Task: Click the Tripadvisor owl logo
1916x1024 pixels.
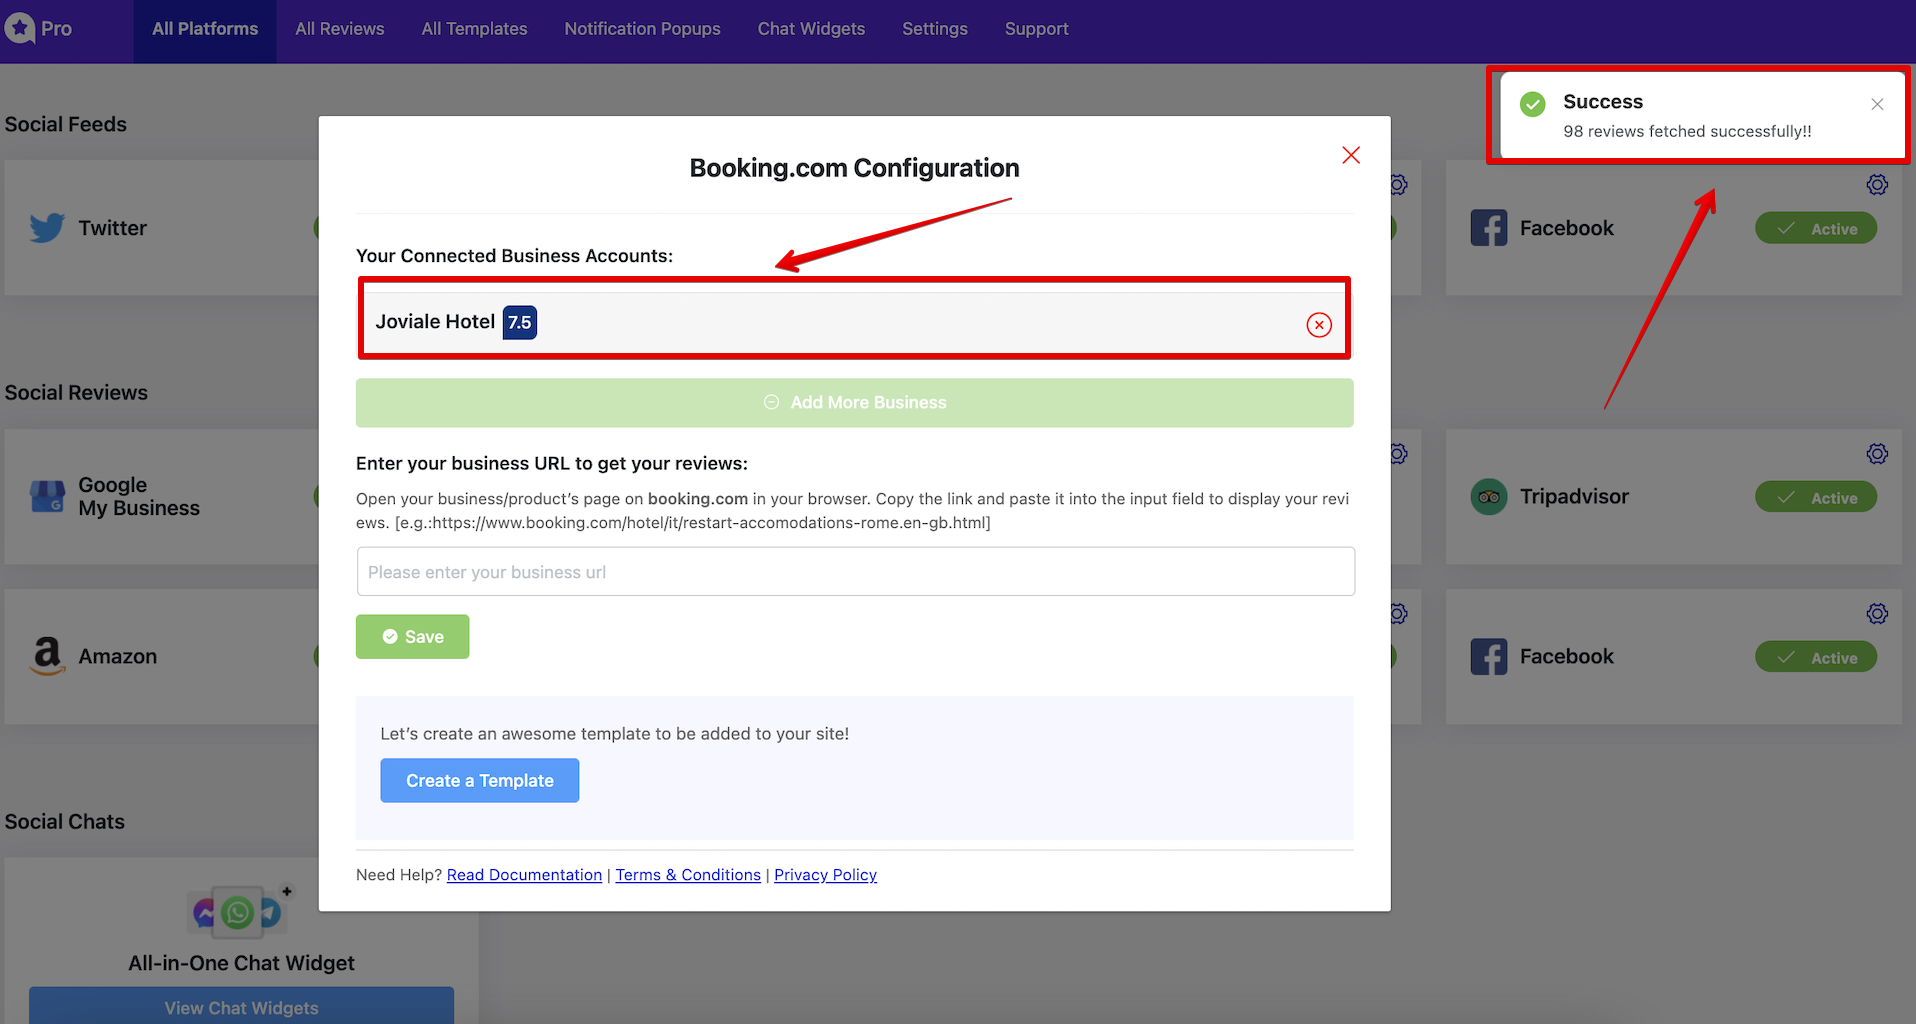Action: (x=1488, y=497)
